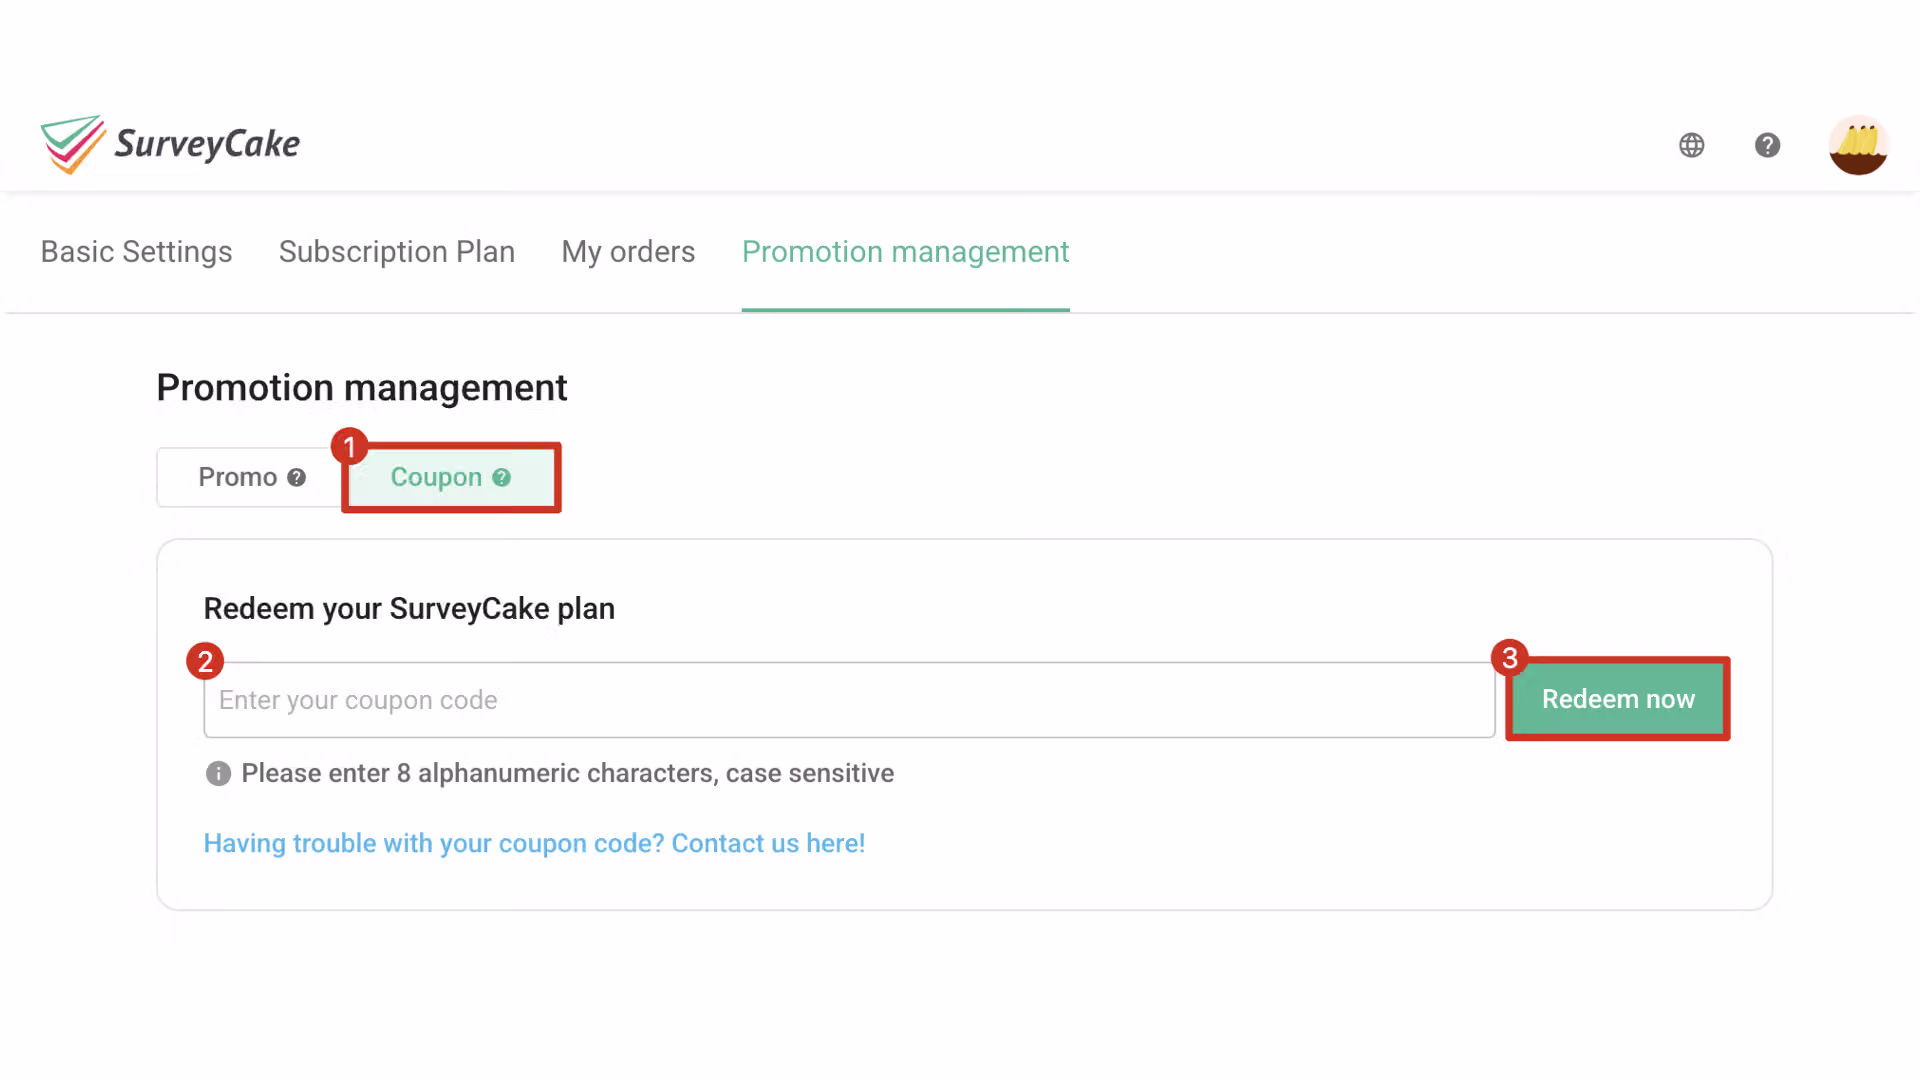Select the Promotion management tab

click(x=905, y=252)
